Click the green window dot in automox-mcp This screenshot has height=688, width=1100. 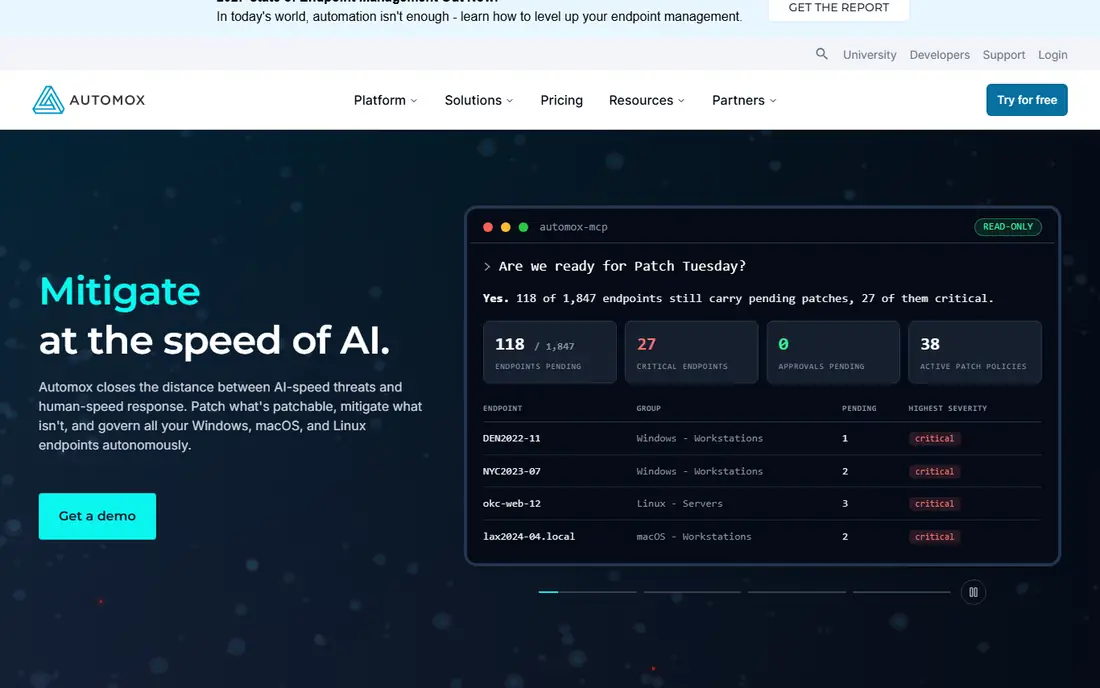[523, 227]
